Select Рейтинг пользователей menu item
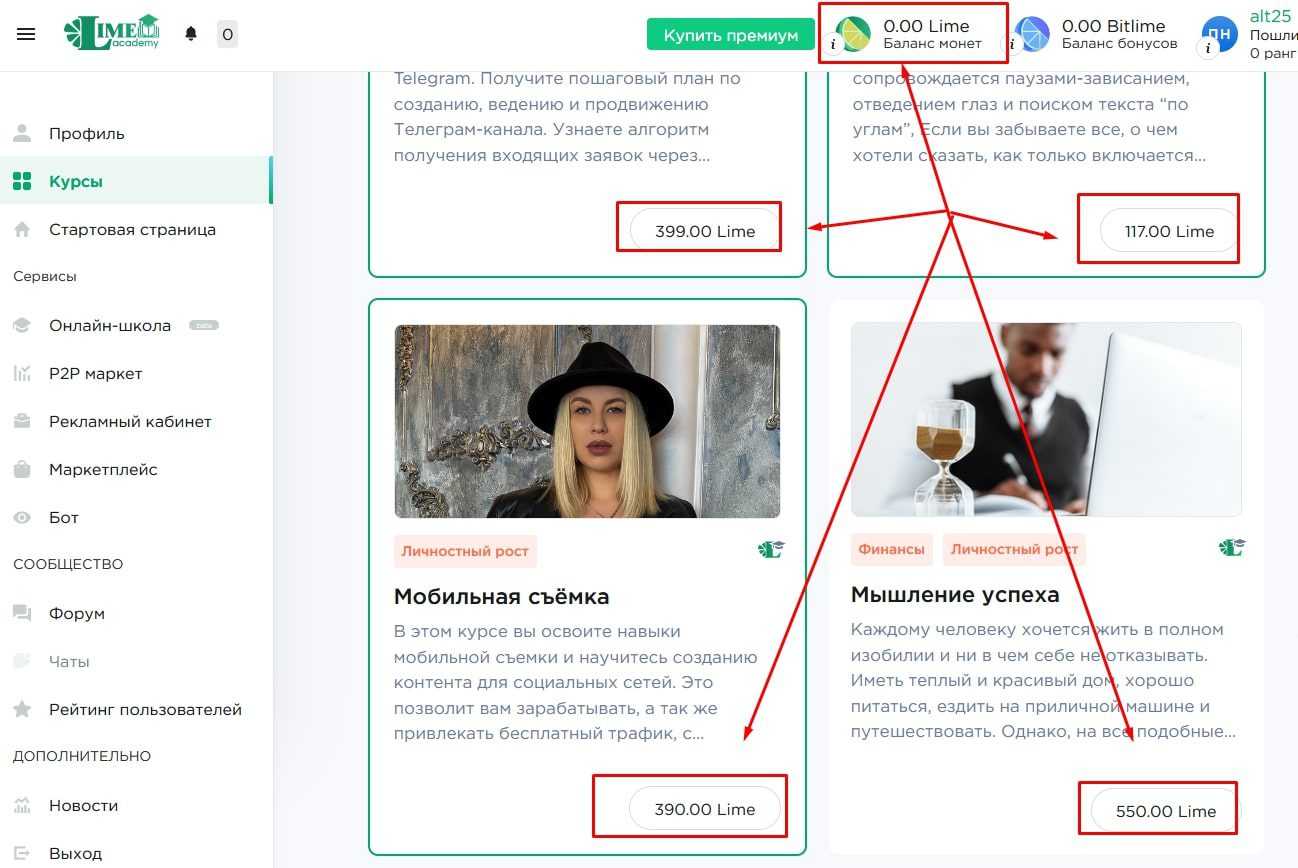Screen dimensions: 1298x868 tap(145, 709)
